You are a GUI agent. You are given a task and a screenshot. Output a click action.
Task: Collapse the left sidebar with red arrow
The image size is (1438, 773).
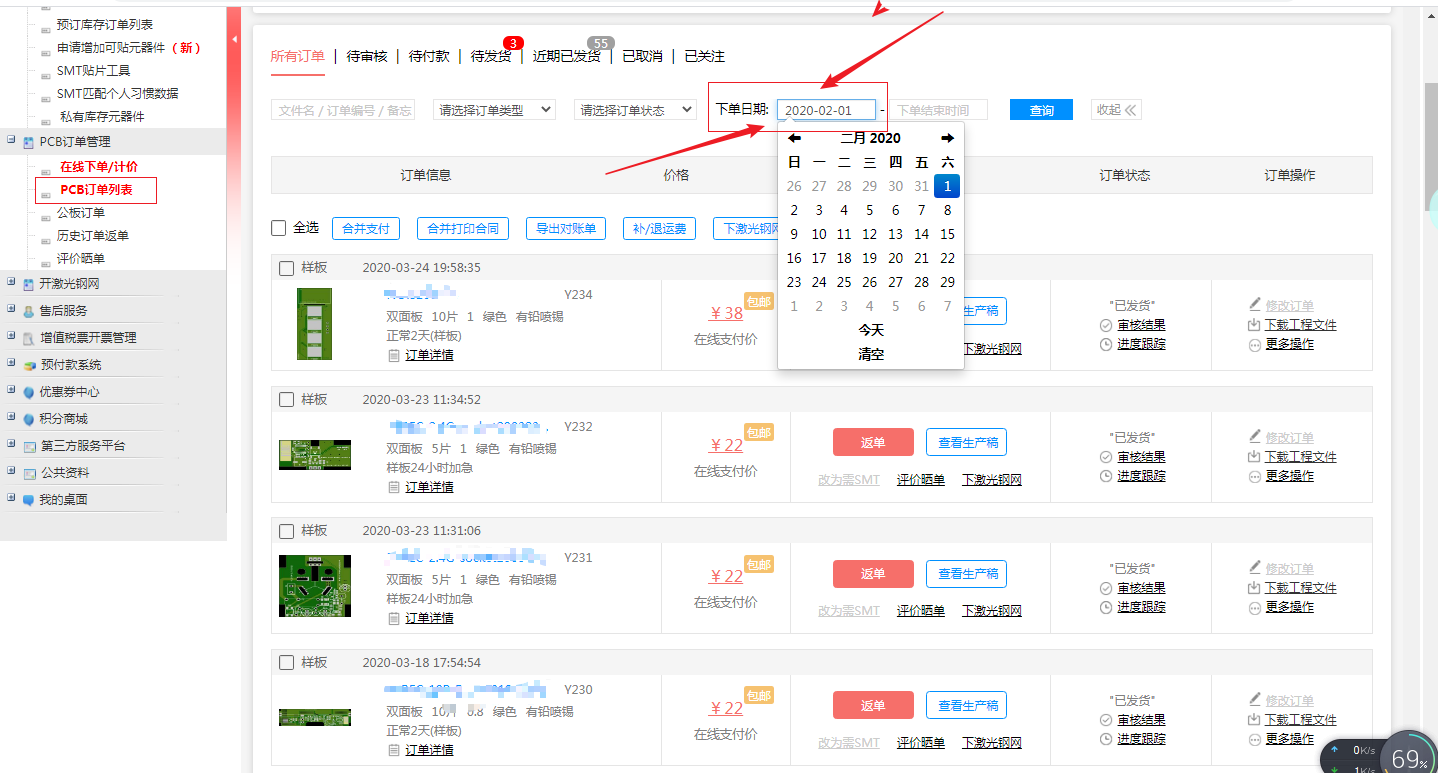tap(234, 40)
